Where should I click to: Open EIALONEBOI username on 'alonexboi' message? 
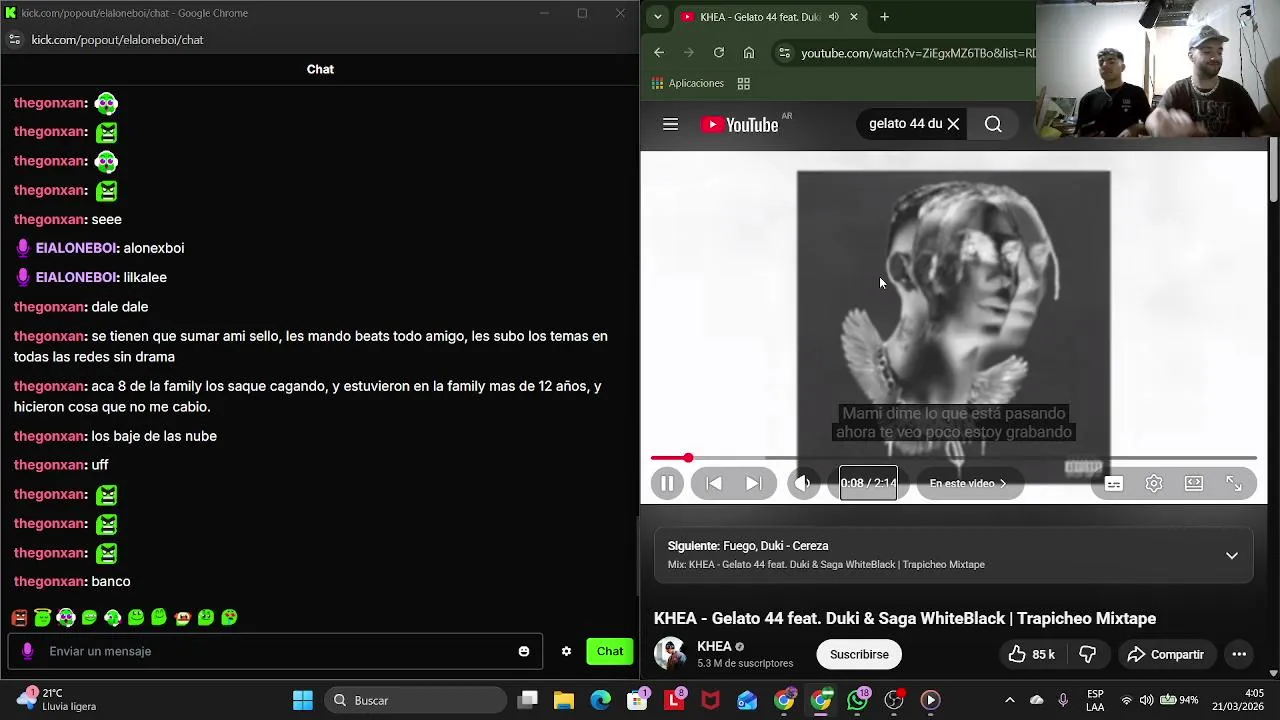77,248
